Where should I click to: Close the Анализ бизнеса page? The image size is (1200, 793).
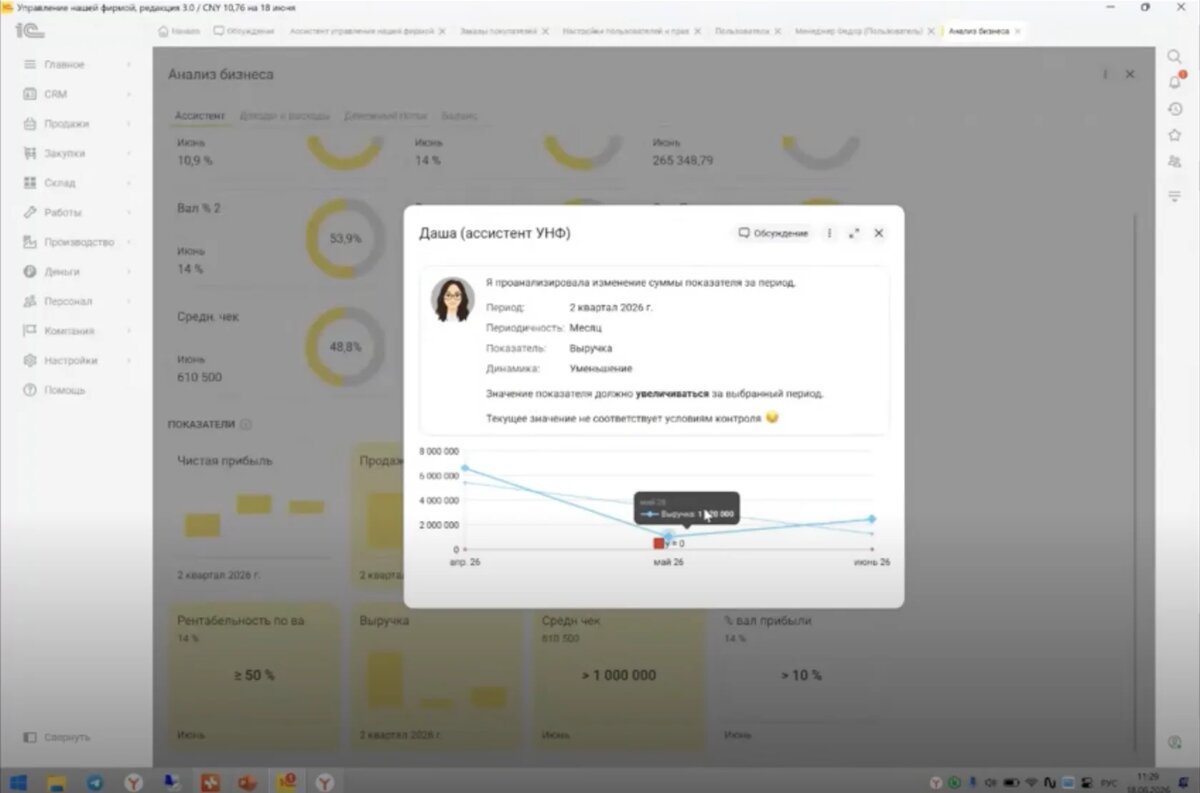tap(1130, 75)
